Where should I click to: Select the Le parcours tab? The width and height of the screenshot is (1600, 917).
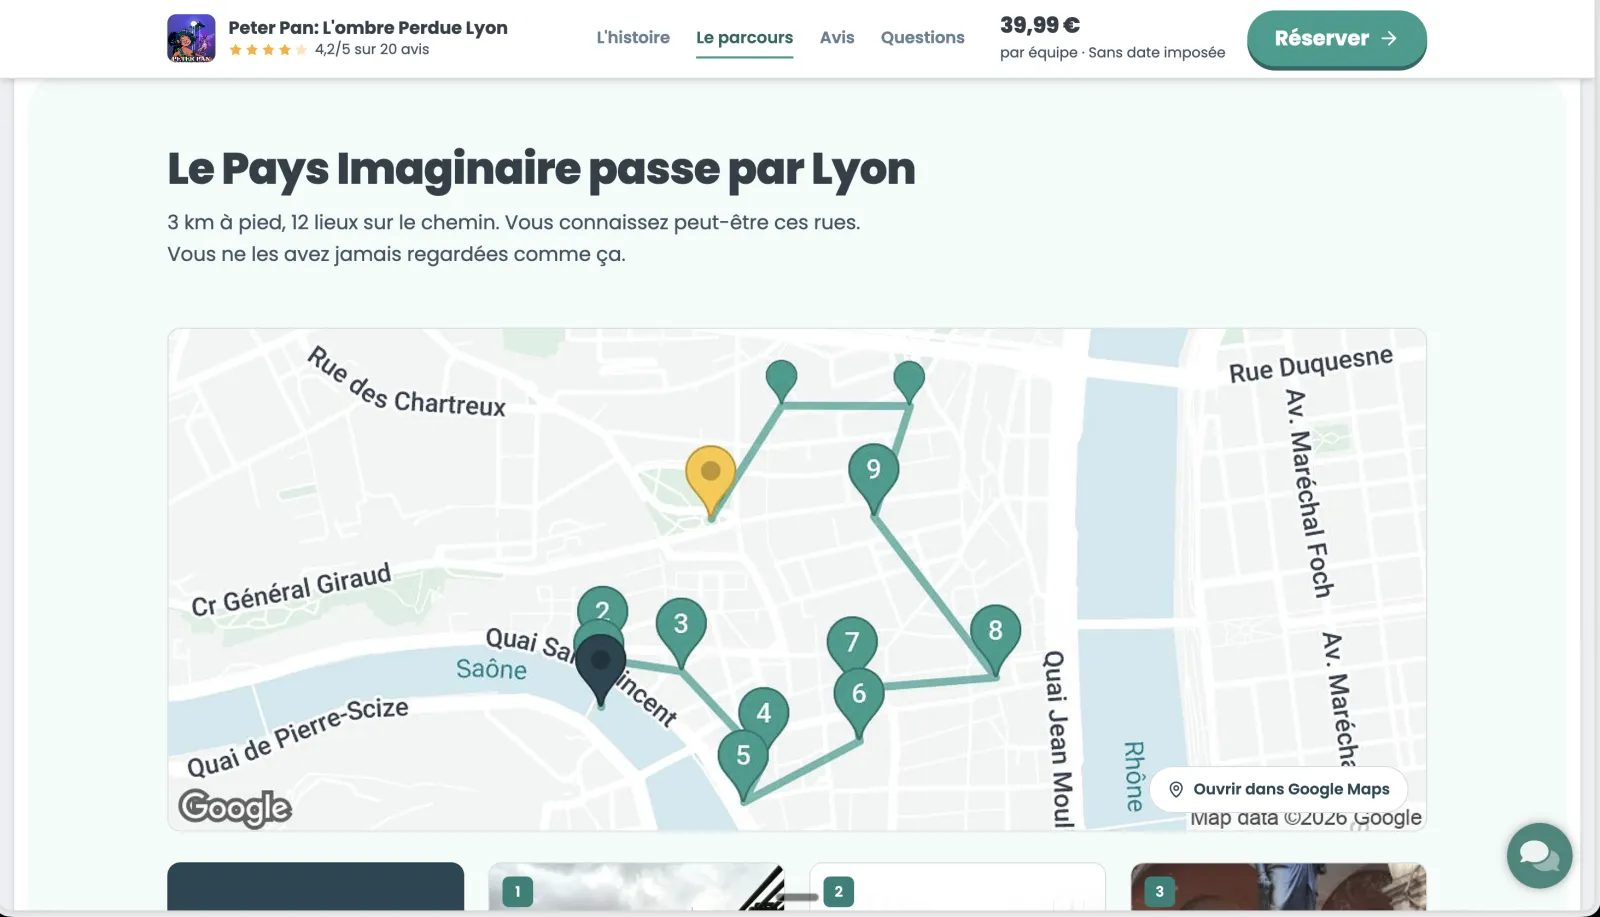pos(744,37)
